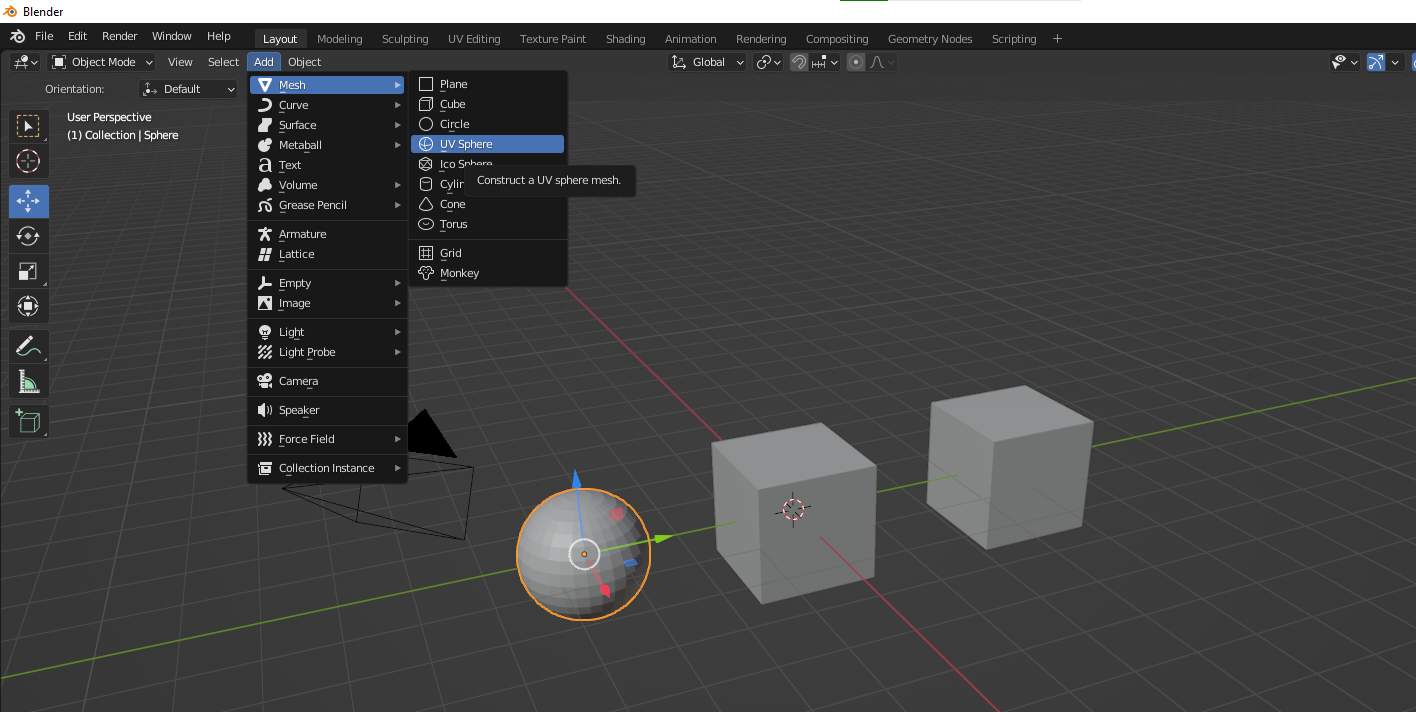Select the Scale tool
Viewport: 1416px width, 712px height.
tap(28, 271)
